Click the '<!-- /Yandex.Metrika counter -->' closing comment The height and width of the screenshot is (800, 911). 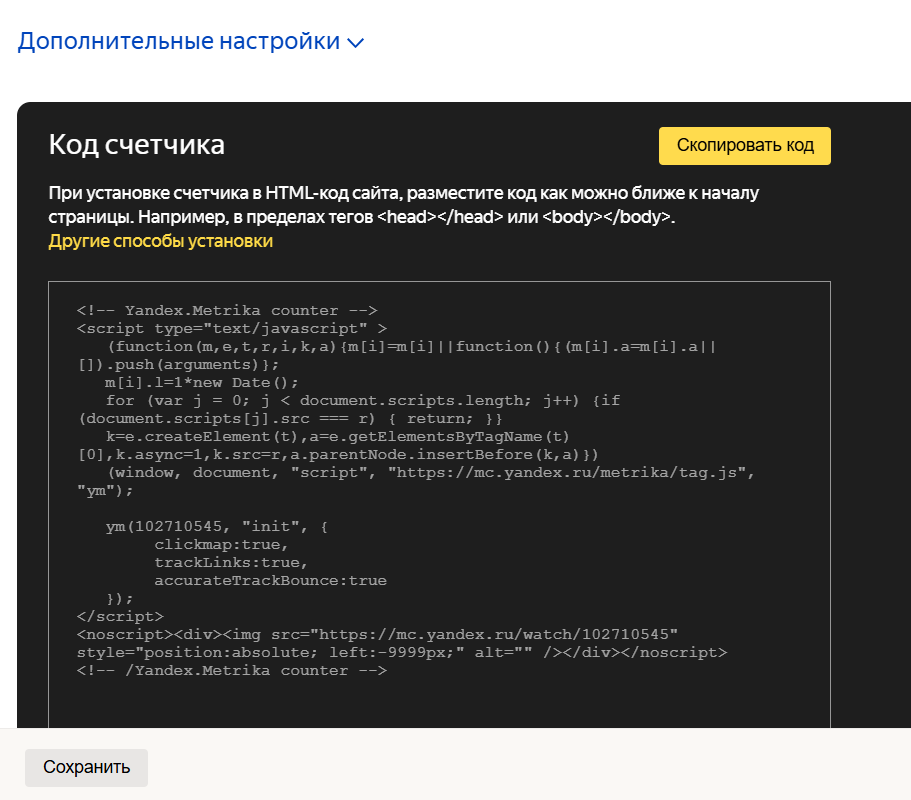tap(232, 670)
